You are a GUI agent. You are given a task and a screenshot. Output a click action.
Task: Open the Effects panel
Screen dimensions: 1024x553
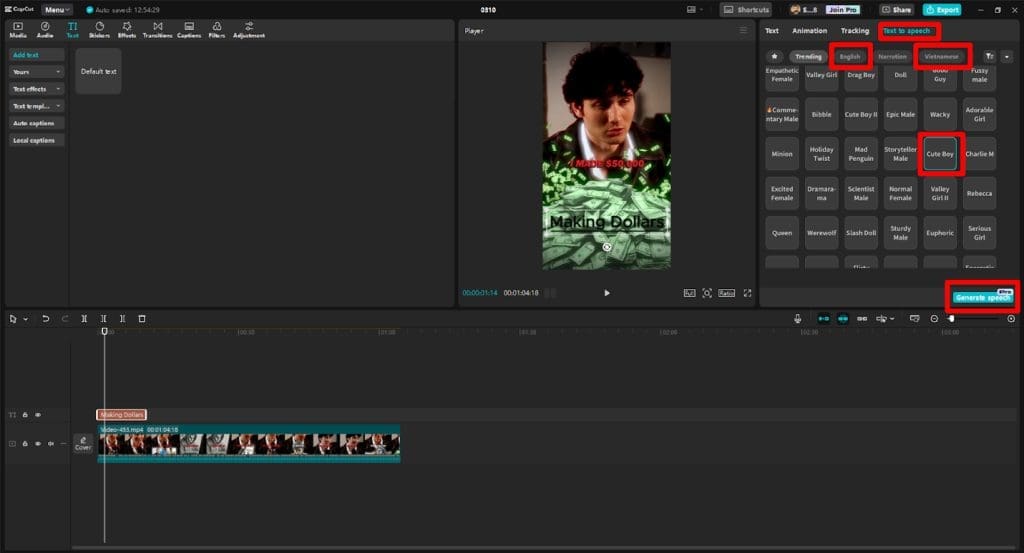click(x=127, y=30)
